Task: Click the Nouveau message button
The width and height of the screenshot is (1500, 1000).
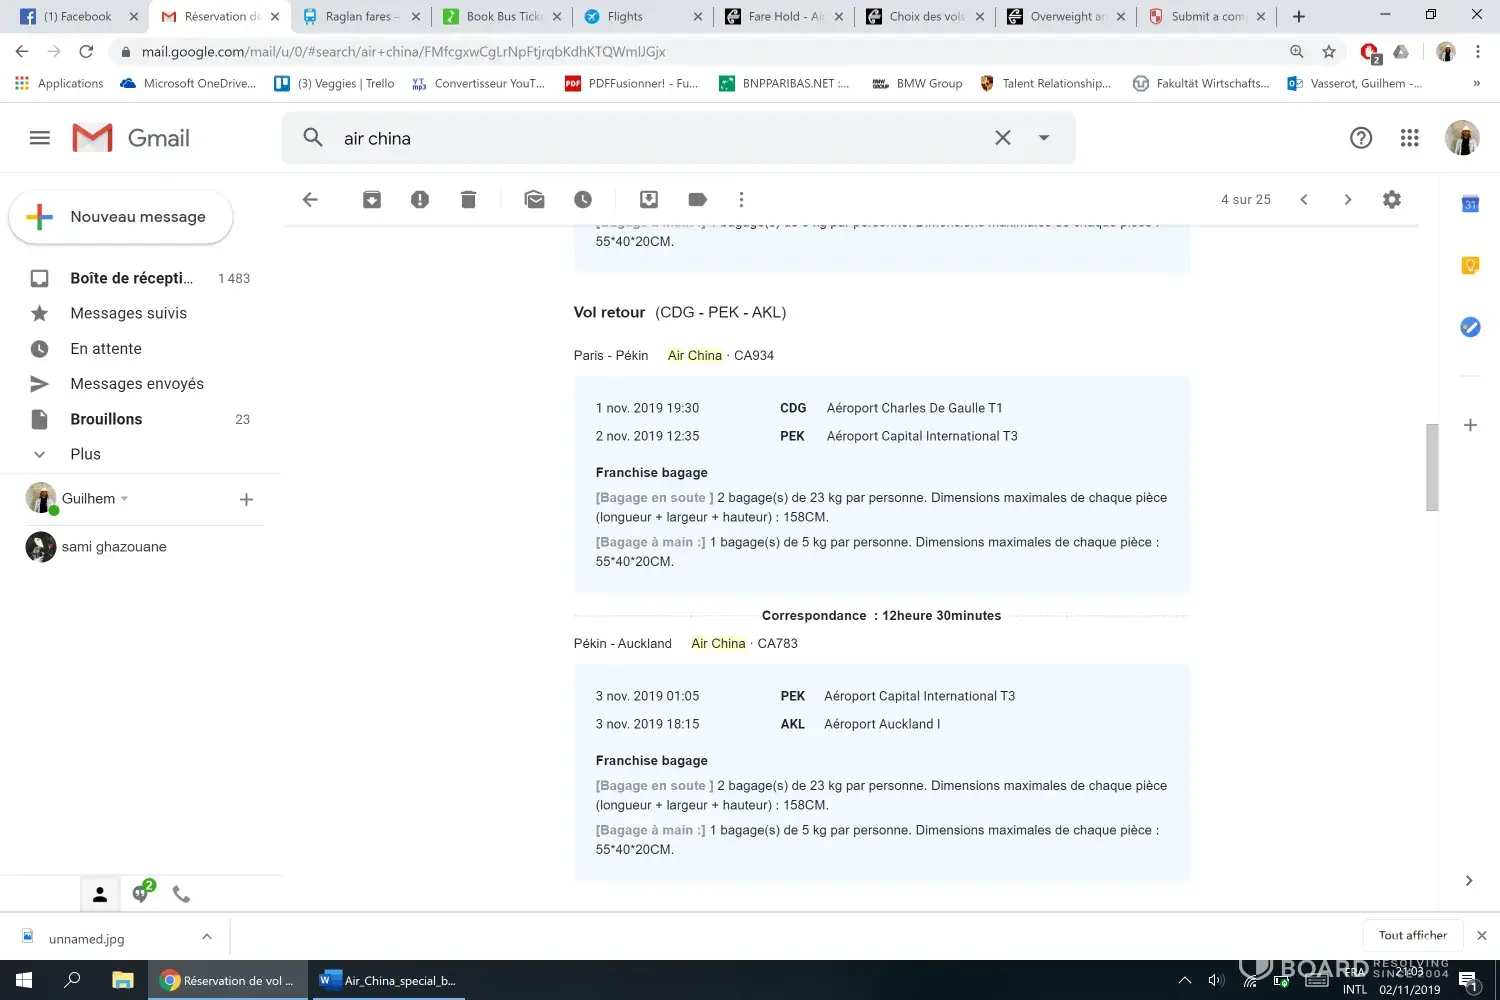Action: [x=121, y=217]
